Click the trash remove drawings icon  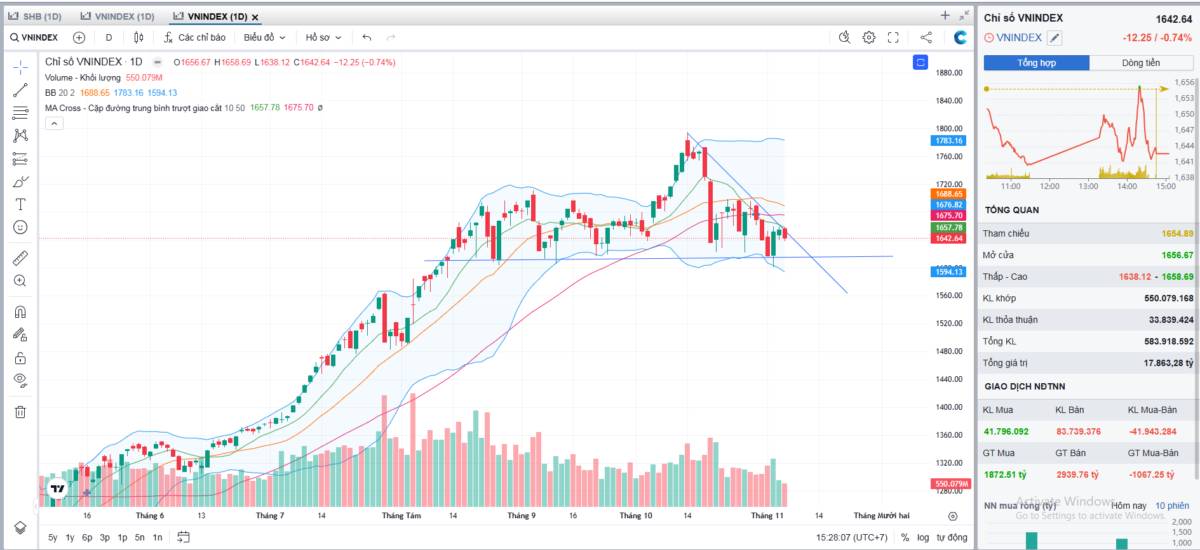tap(20, 411)
